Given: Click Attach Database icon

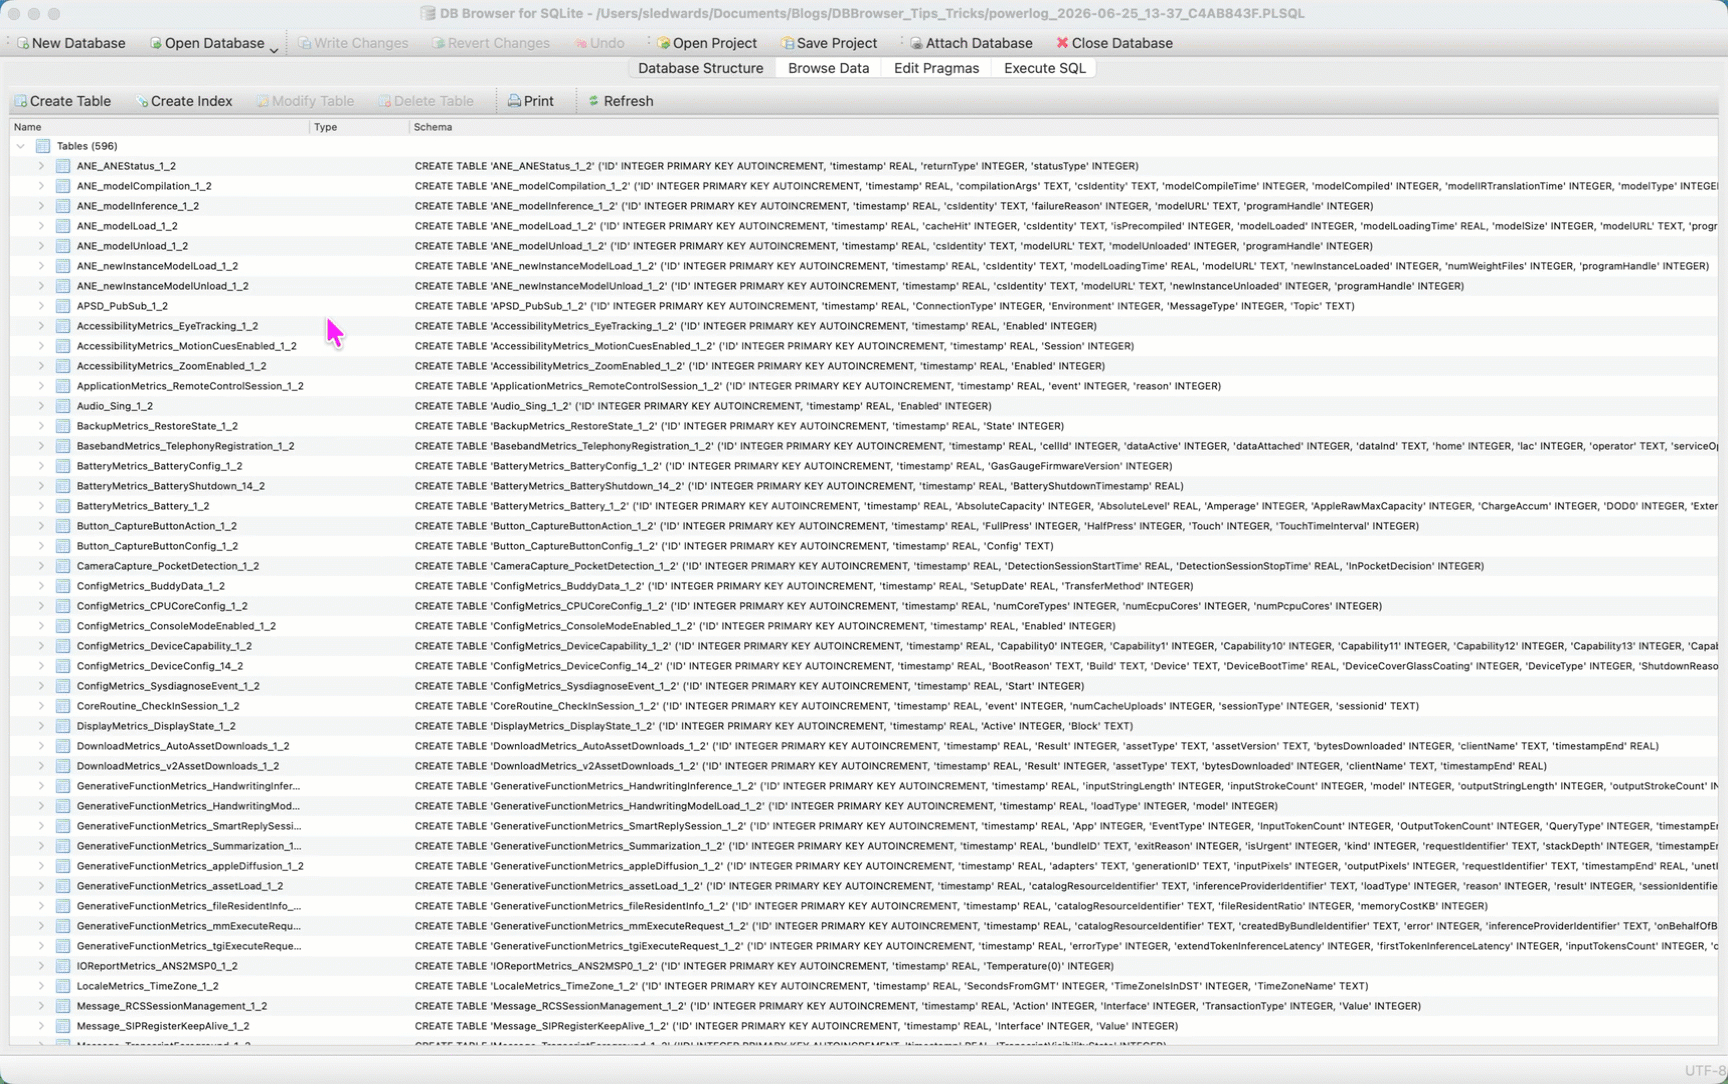Looking at the screenshot, I should [916, 43].
